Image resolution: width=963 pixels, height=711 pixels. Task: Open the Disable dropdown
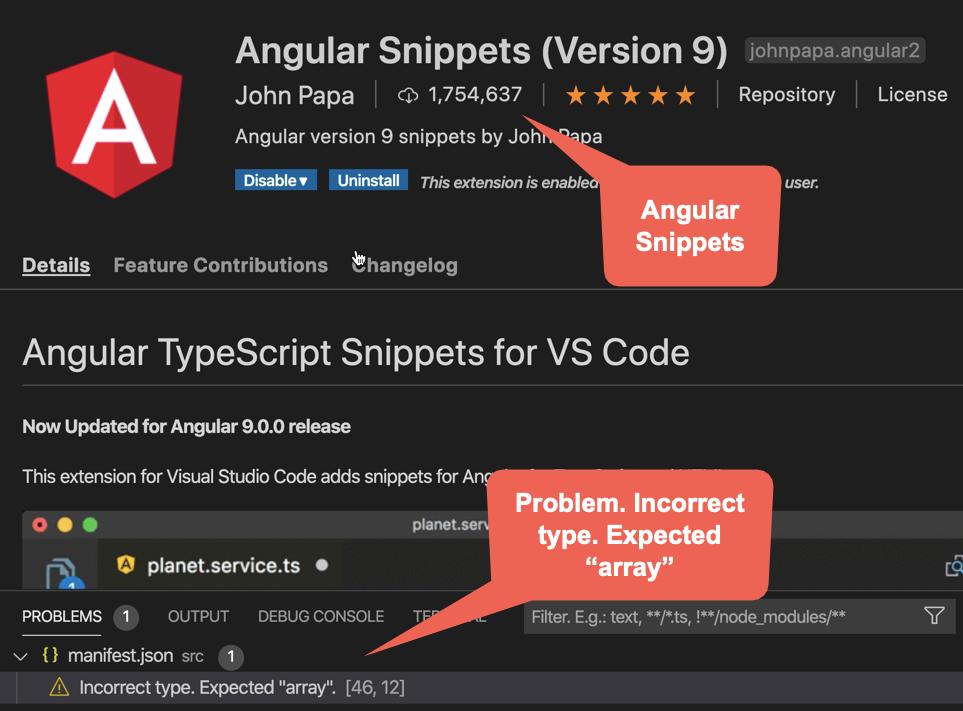point(276,181)
